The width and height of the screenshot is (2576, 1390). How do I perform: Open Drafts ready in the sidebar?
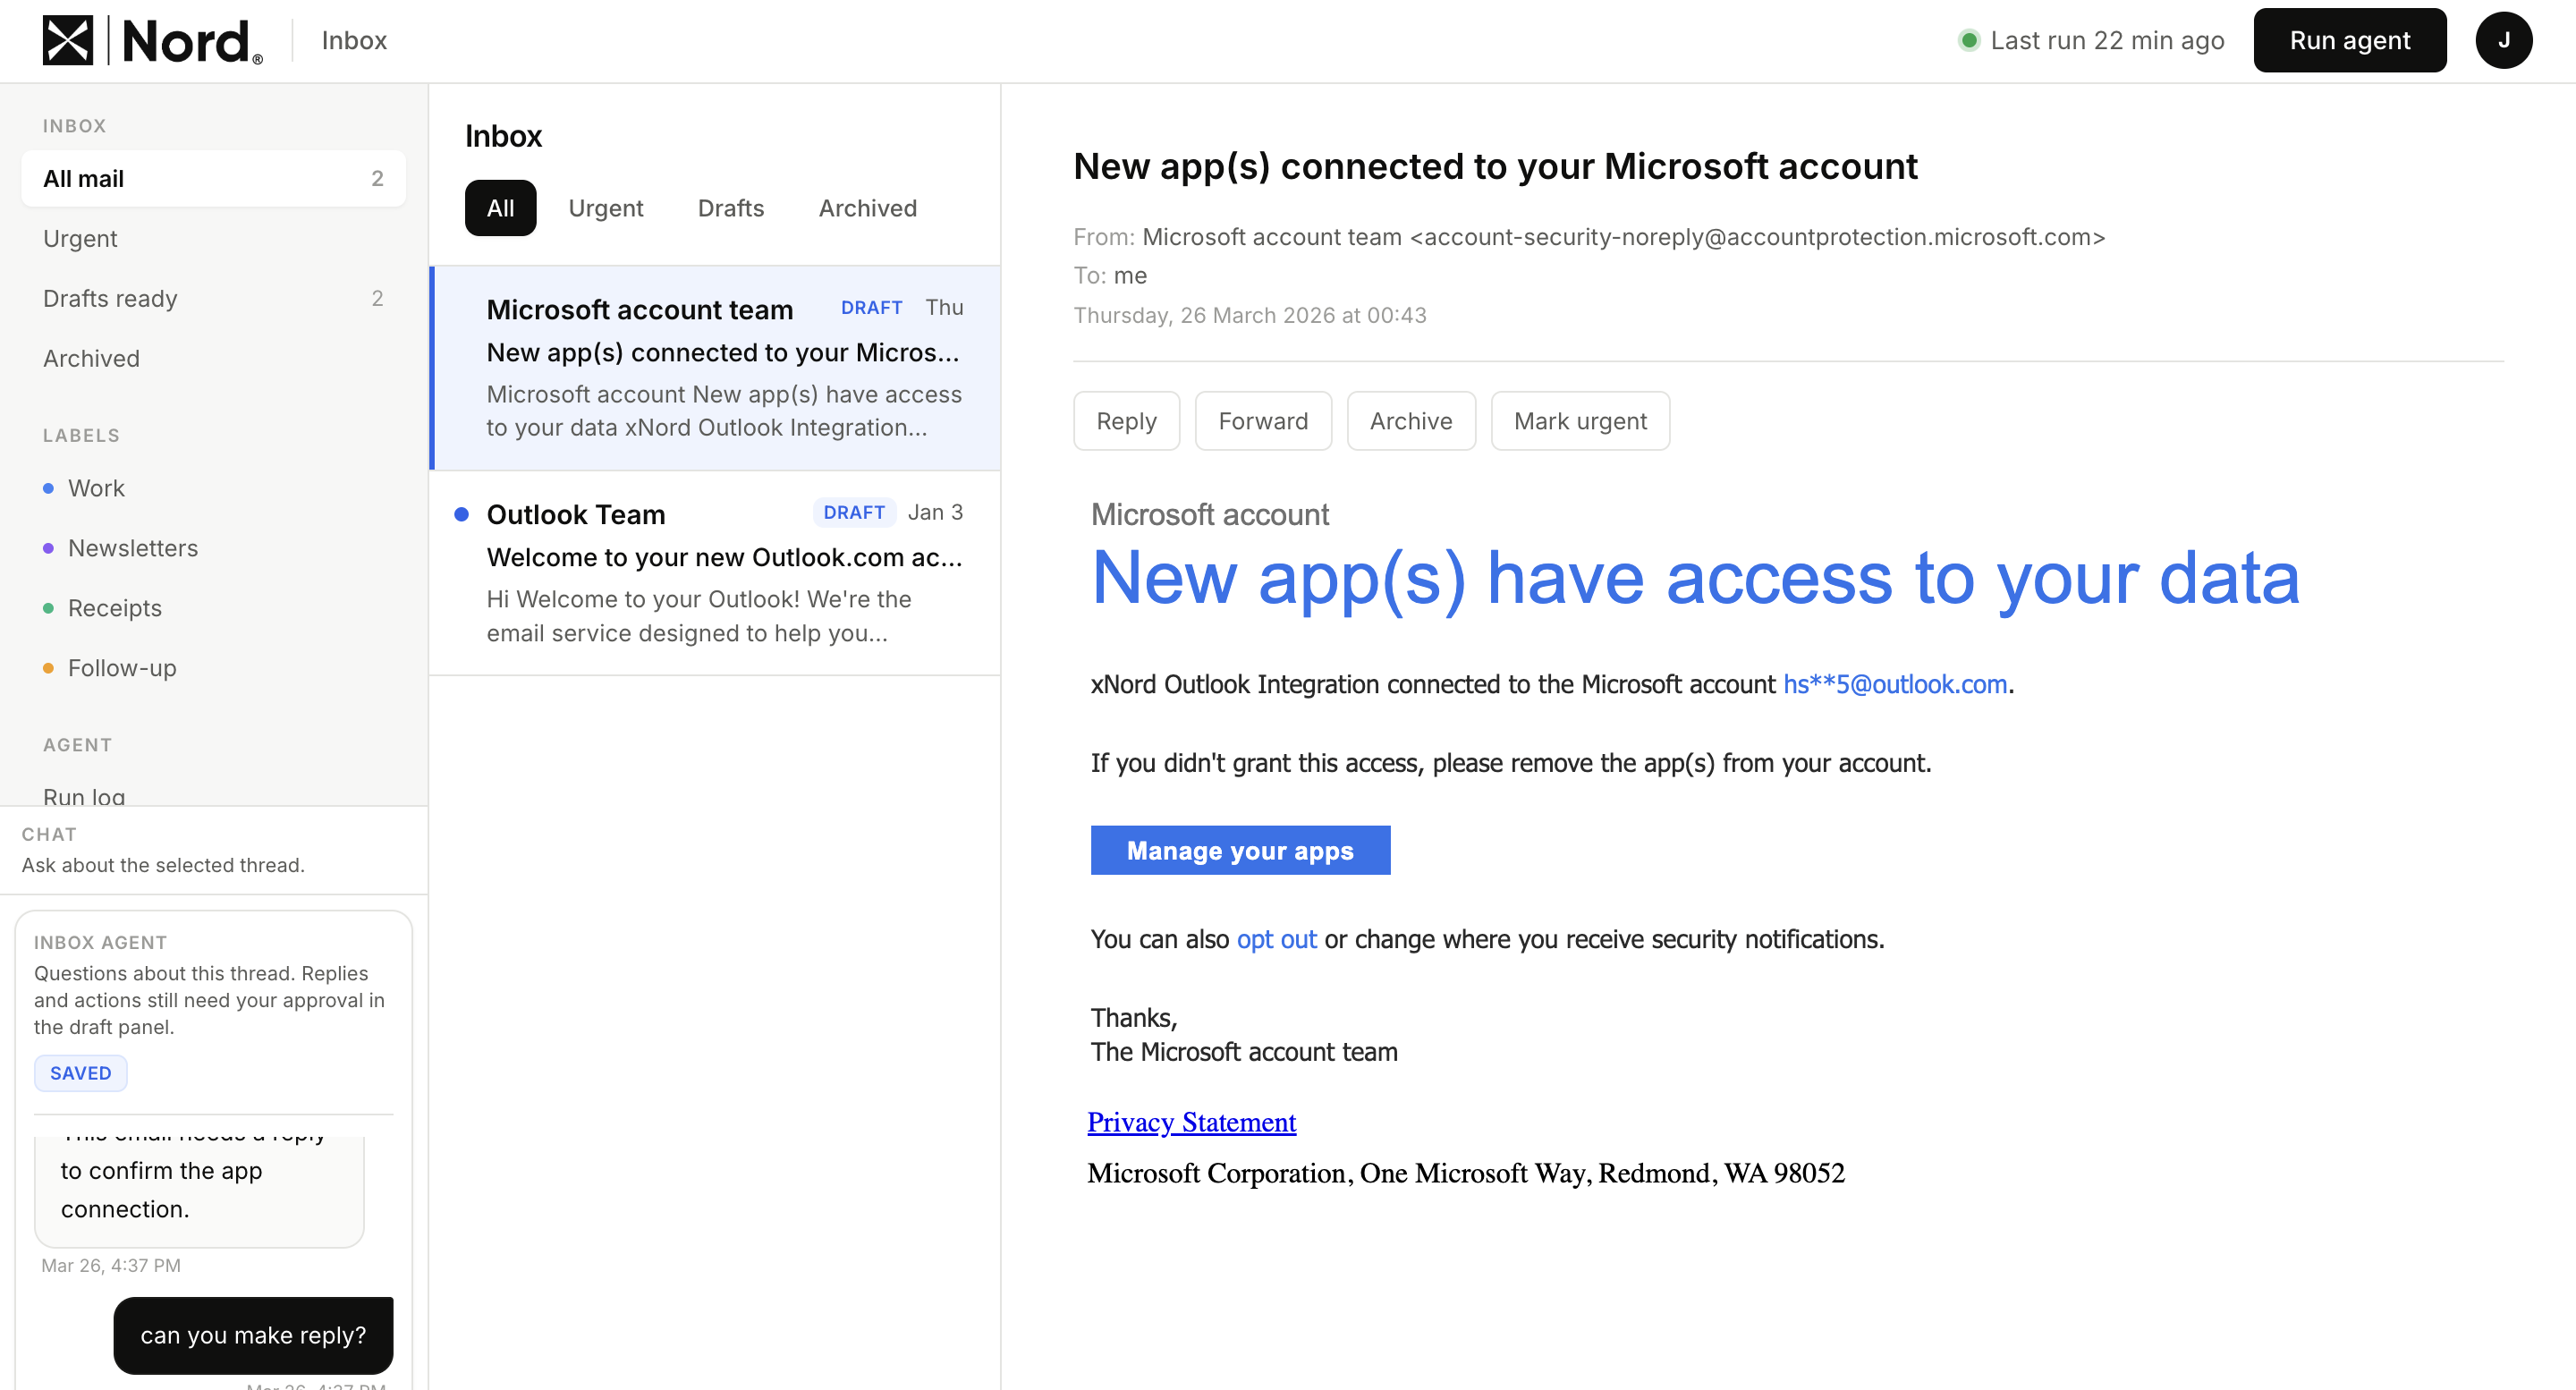[x=213, y=298]
